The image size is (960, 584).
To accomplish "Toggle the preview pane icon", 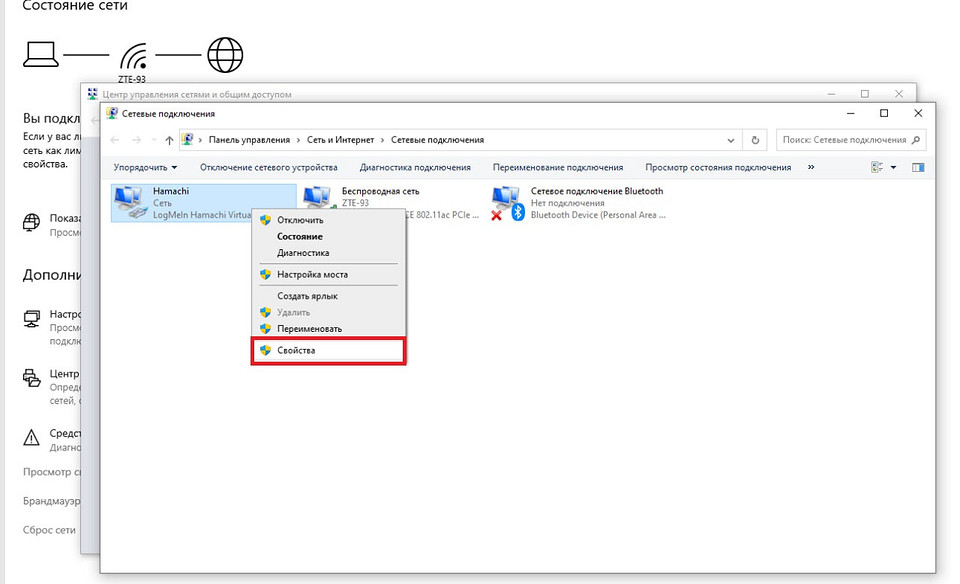I will click(x=918, y=167).
